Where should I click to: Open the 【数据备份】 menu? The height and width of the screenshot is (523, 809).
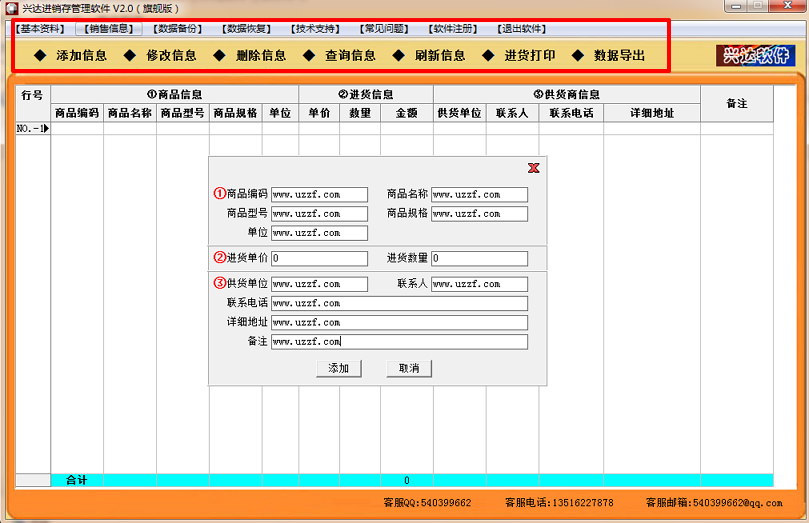177,29
